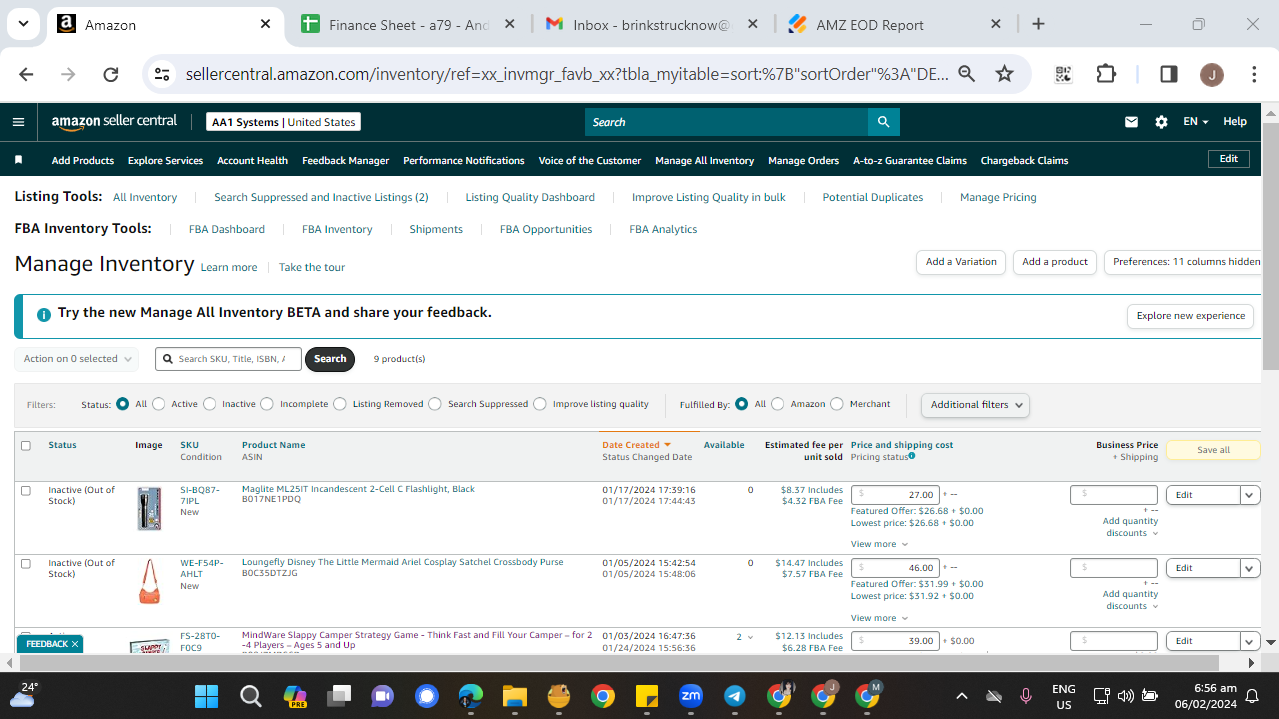The width and height of the screenshot is (1279, 719).
Task: Sort by Date Created column header
Action: 636,445
